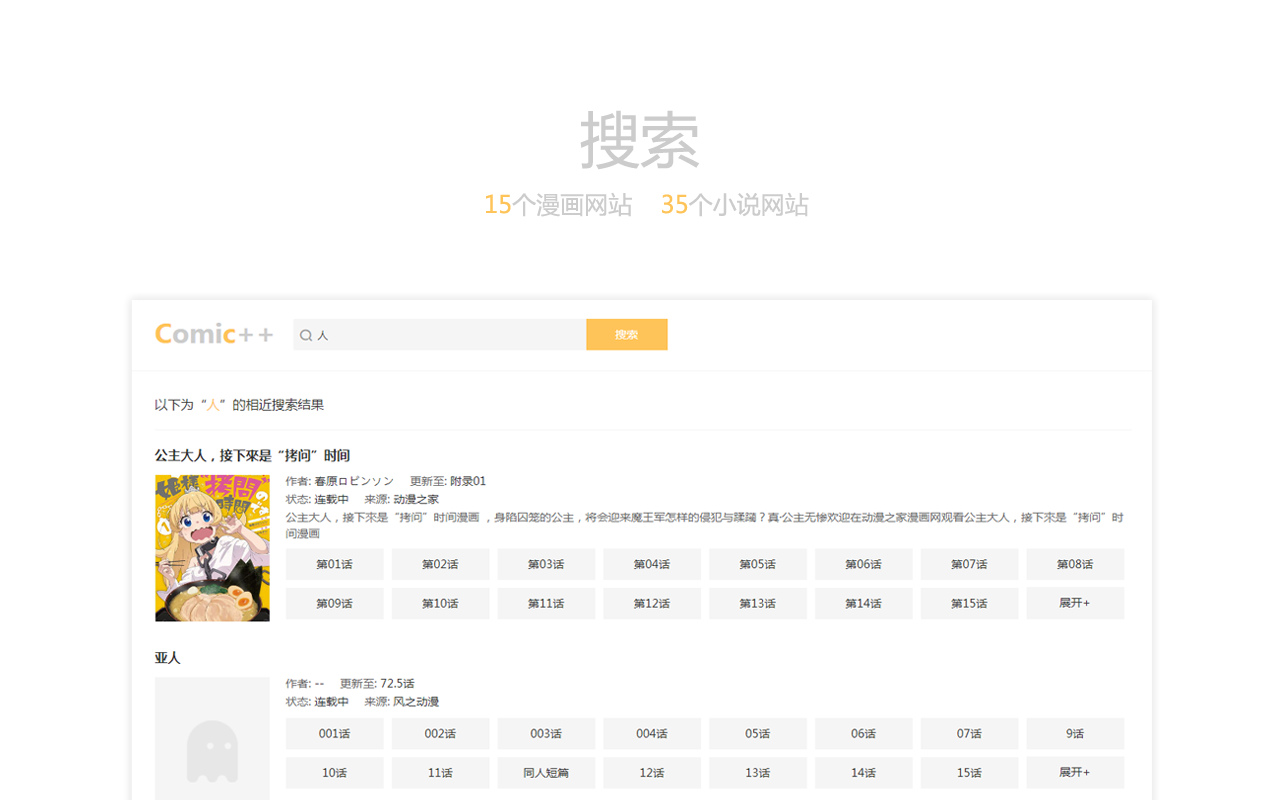Image resolution: width=1280 pixels, height=800 pixels.
Task: Click the 公主大人，接下来是"拷问"时间 title link
Action: tap(252, 455)
